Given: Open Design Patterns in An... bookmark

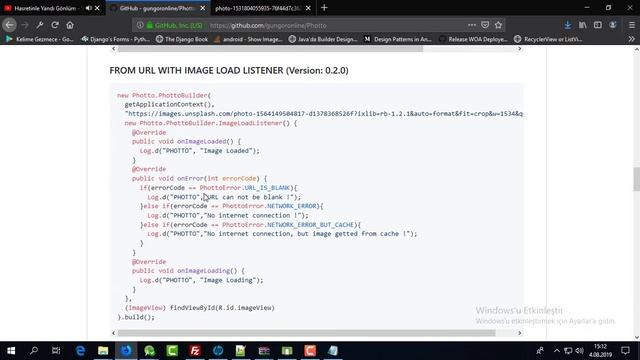Looking at the screenshot, I should (x=398, y=39).
